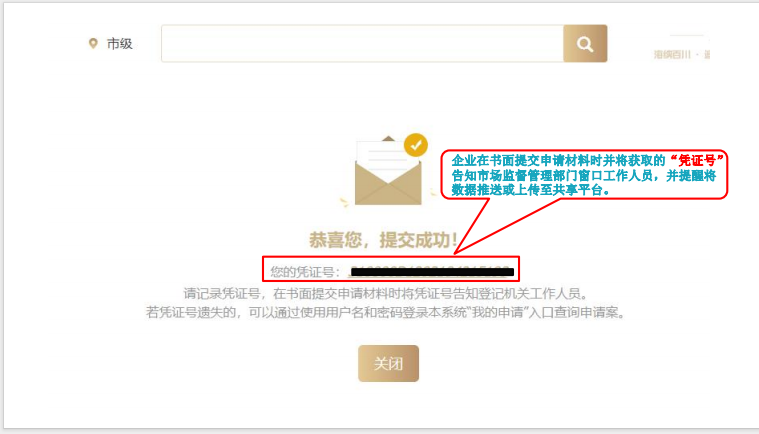759x434 pixels.
Task: Click the magnifier search icon button
Action: click(x=585, y=44)
